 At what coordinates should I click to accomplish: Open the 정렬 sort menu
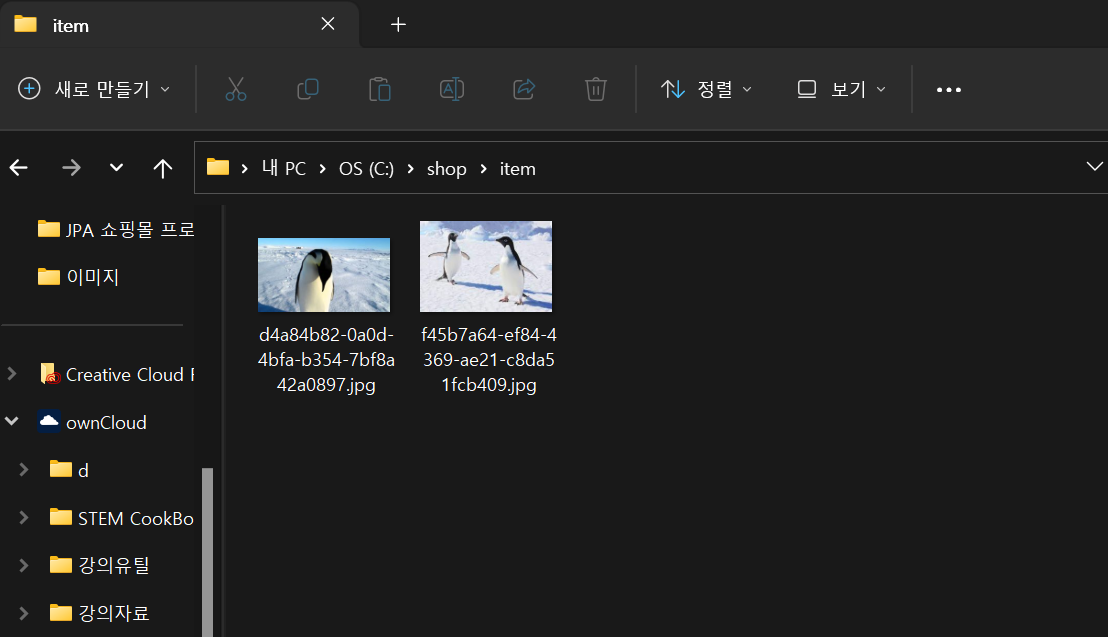[706, 89]
